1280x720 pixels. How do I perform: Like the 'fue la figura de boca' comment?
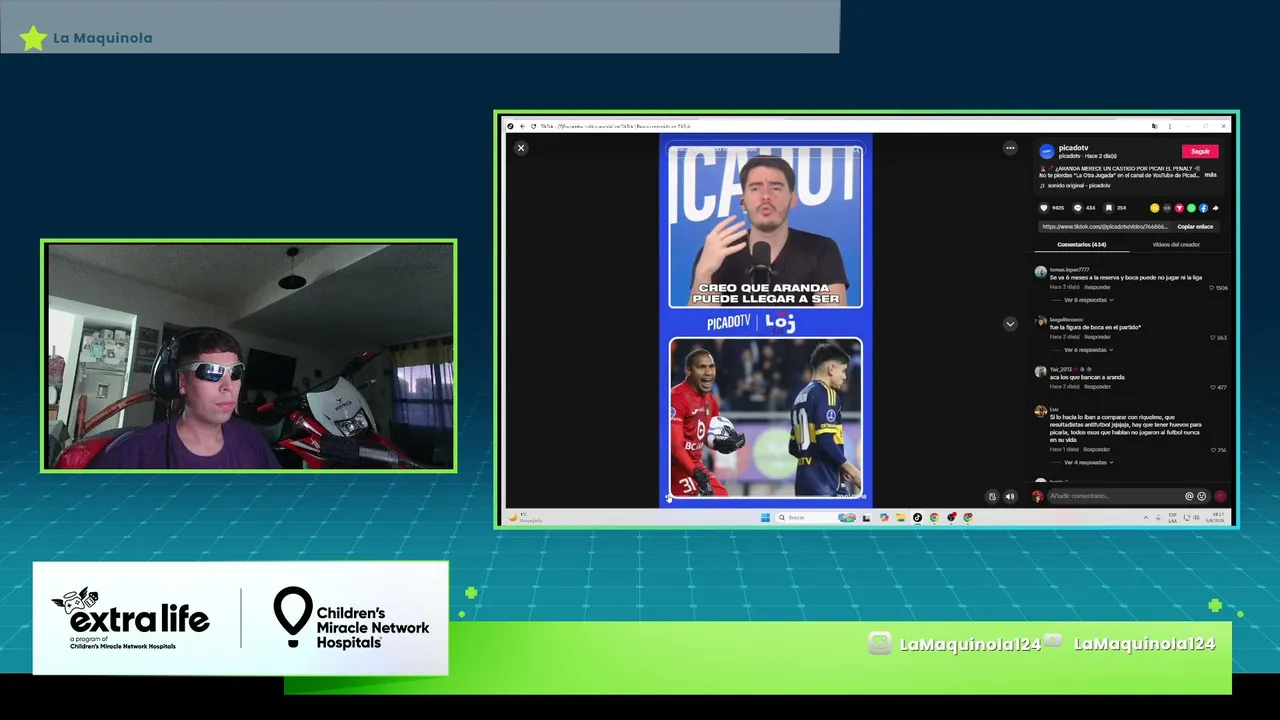[1212, 338]
